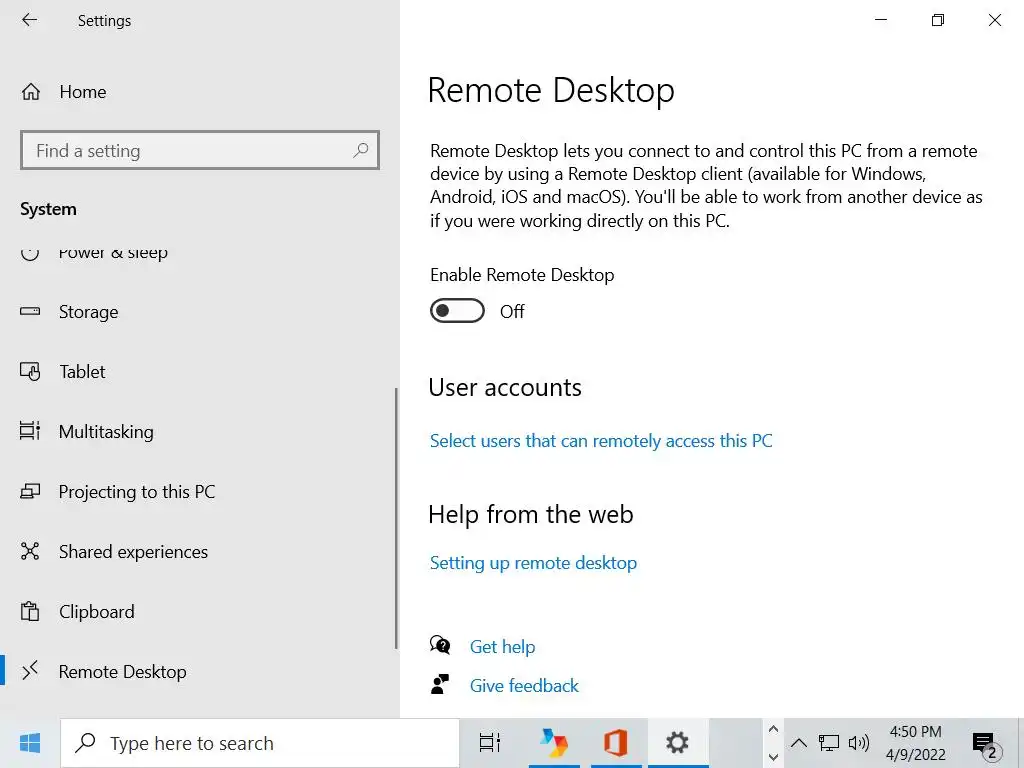Select Shared experiences in the sidebar

(x=133, y=552)
